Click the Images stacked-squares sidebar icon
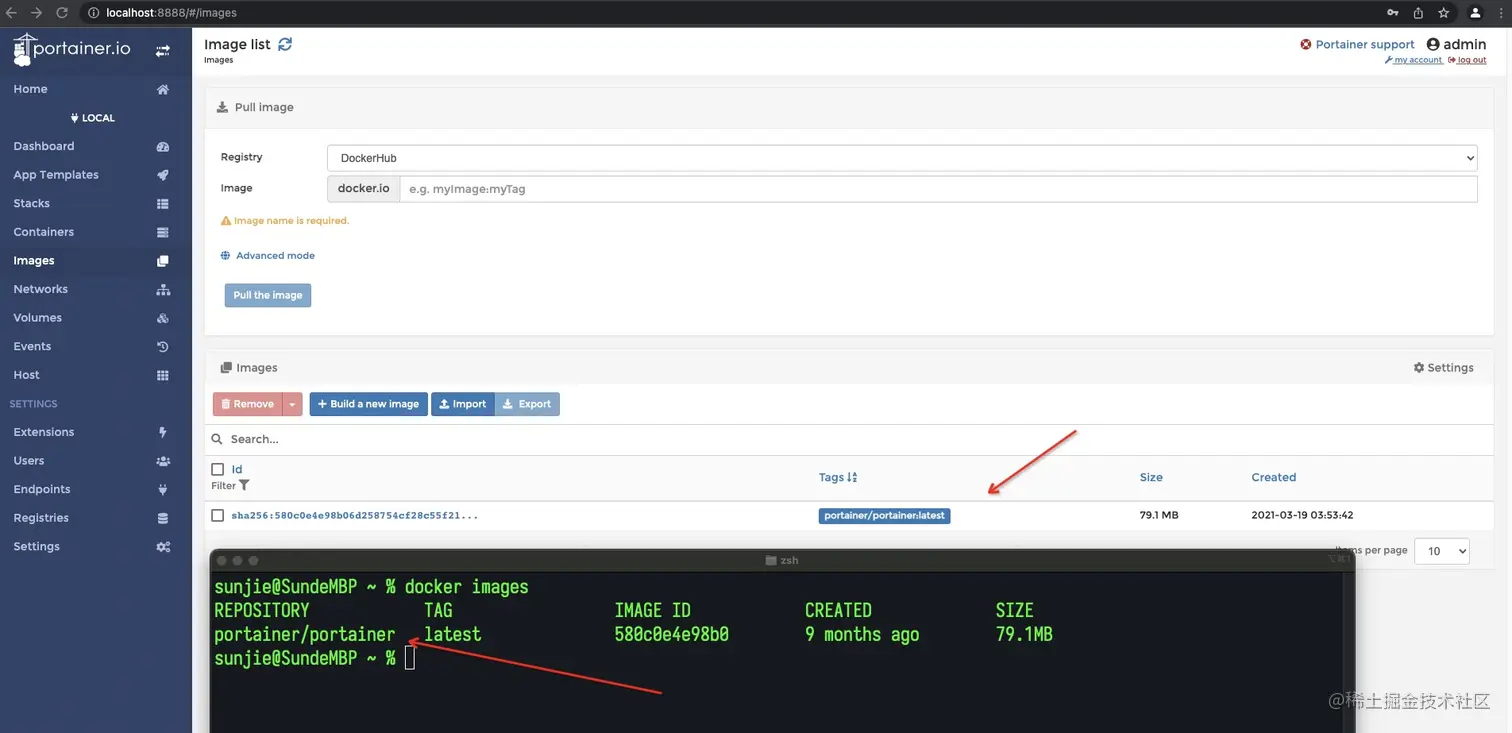The height and width of the screenshot is (733, 1512). click(x=163, y=261)
